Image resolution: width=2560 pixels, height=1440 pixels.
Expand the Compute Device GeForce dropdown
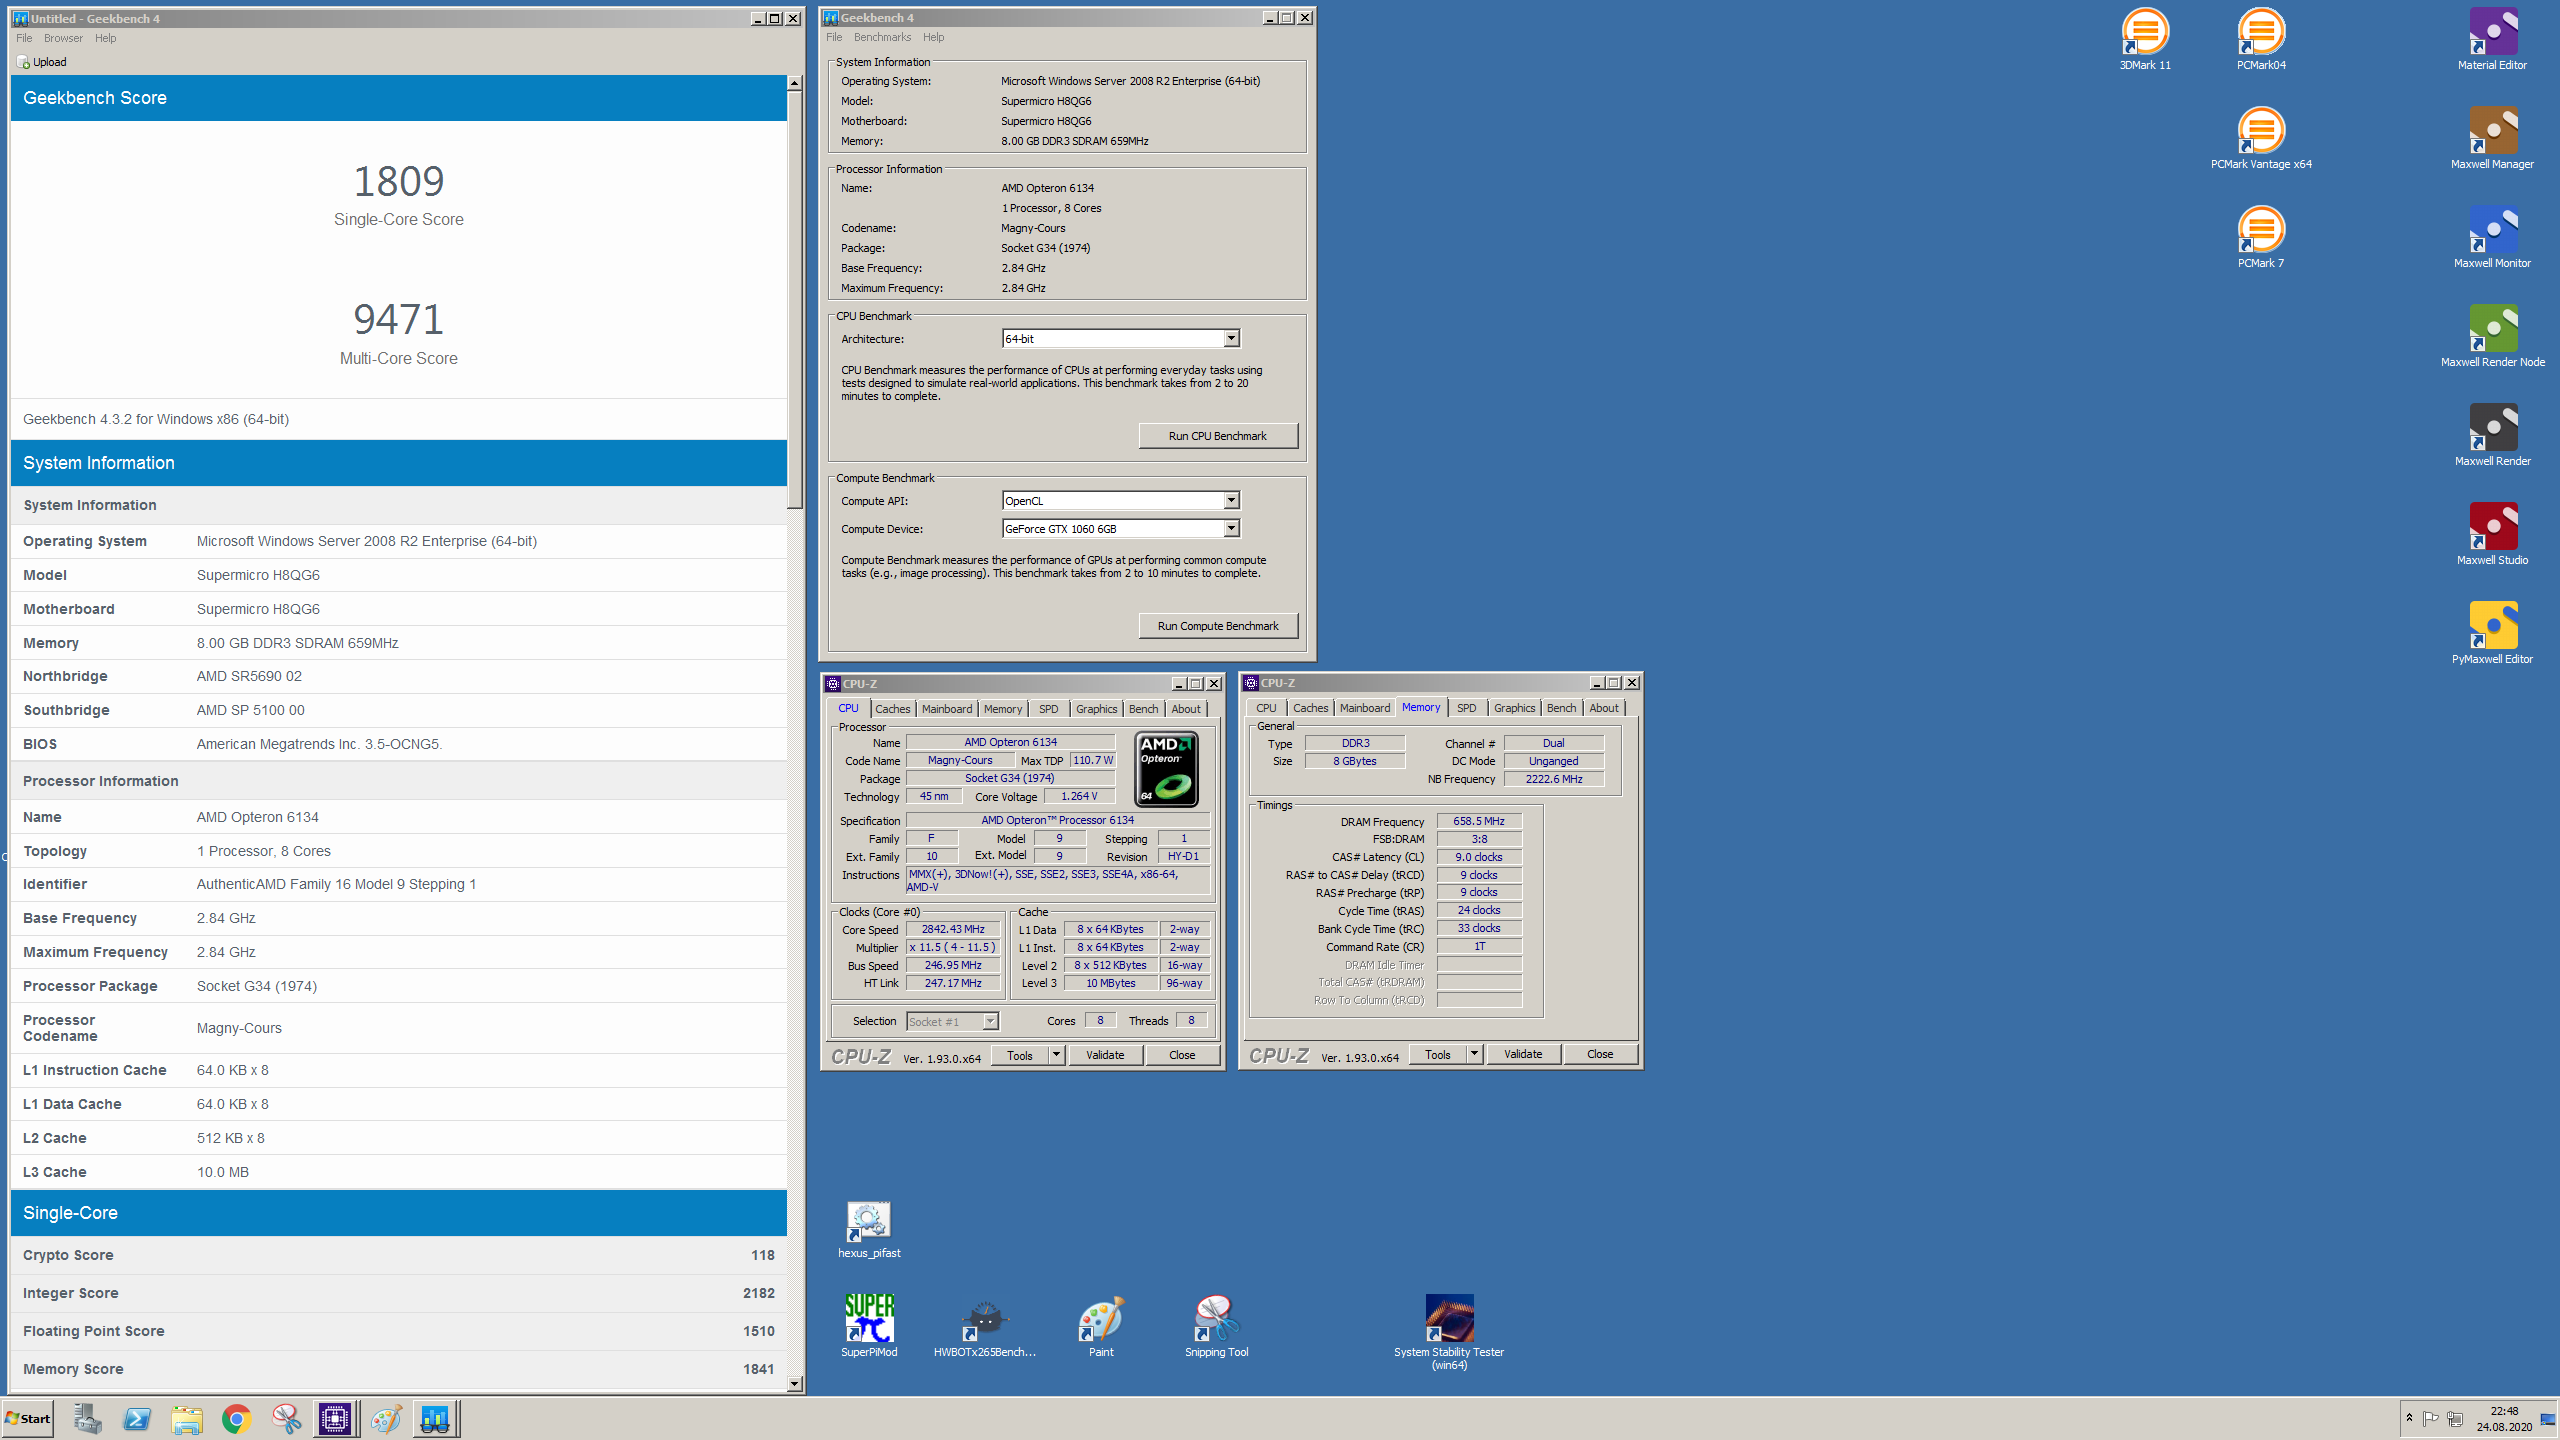tap(1231, 529)
